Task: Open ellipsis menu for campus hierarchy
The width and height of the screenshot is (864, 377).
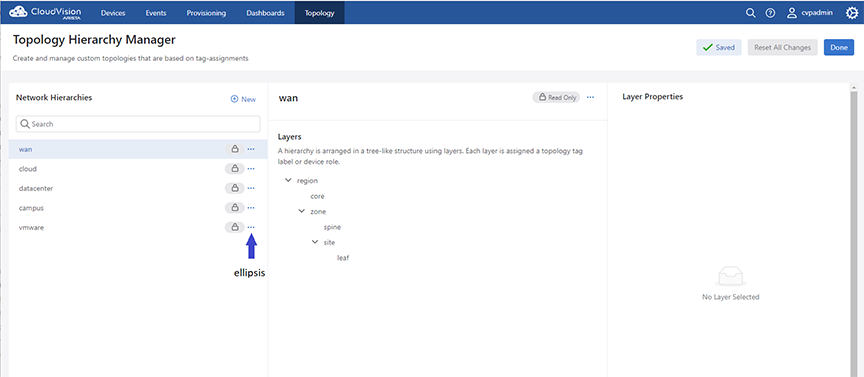Action: [251, 208]
